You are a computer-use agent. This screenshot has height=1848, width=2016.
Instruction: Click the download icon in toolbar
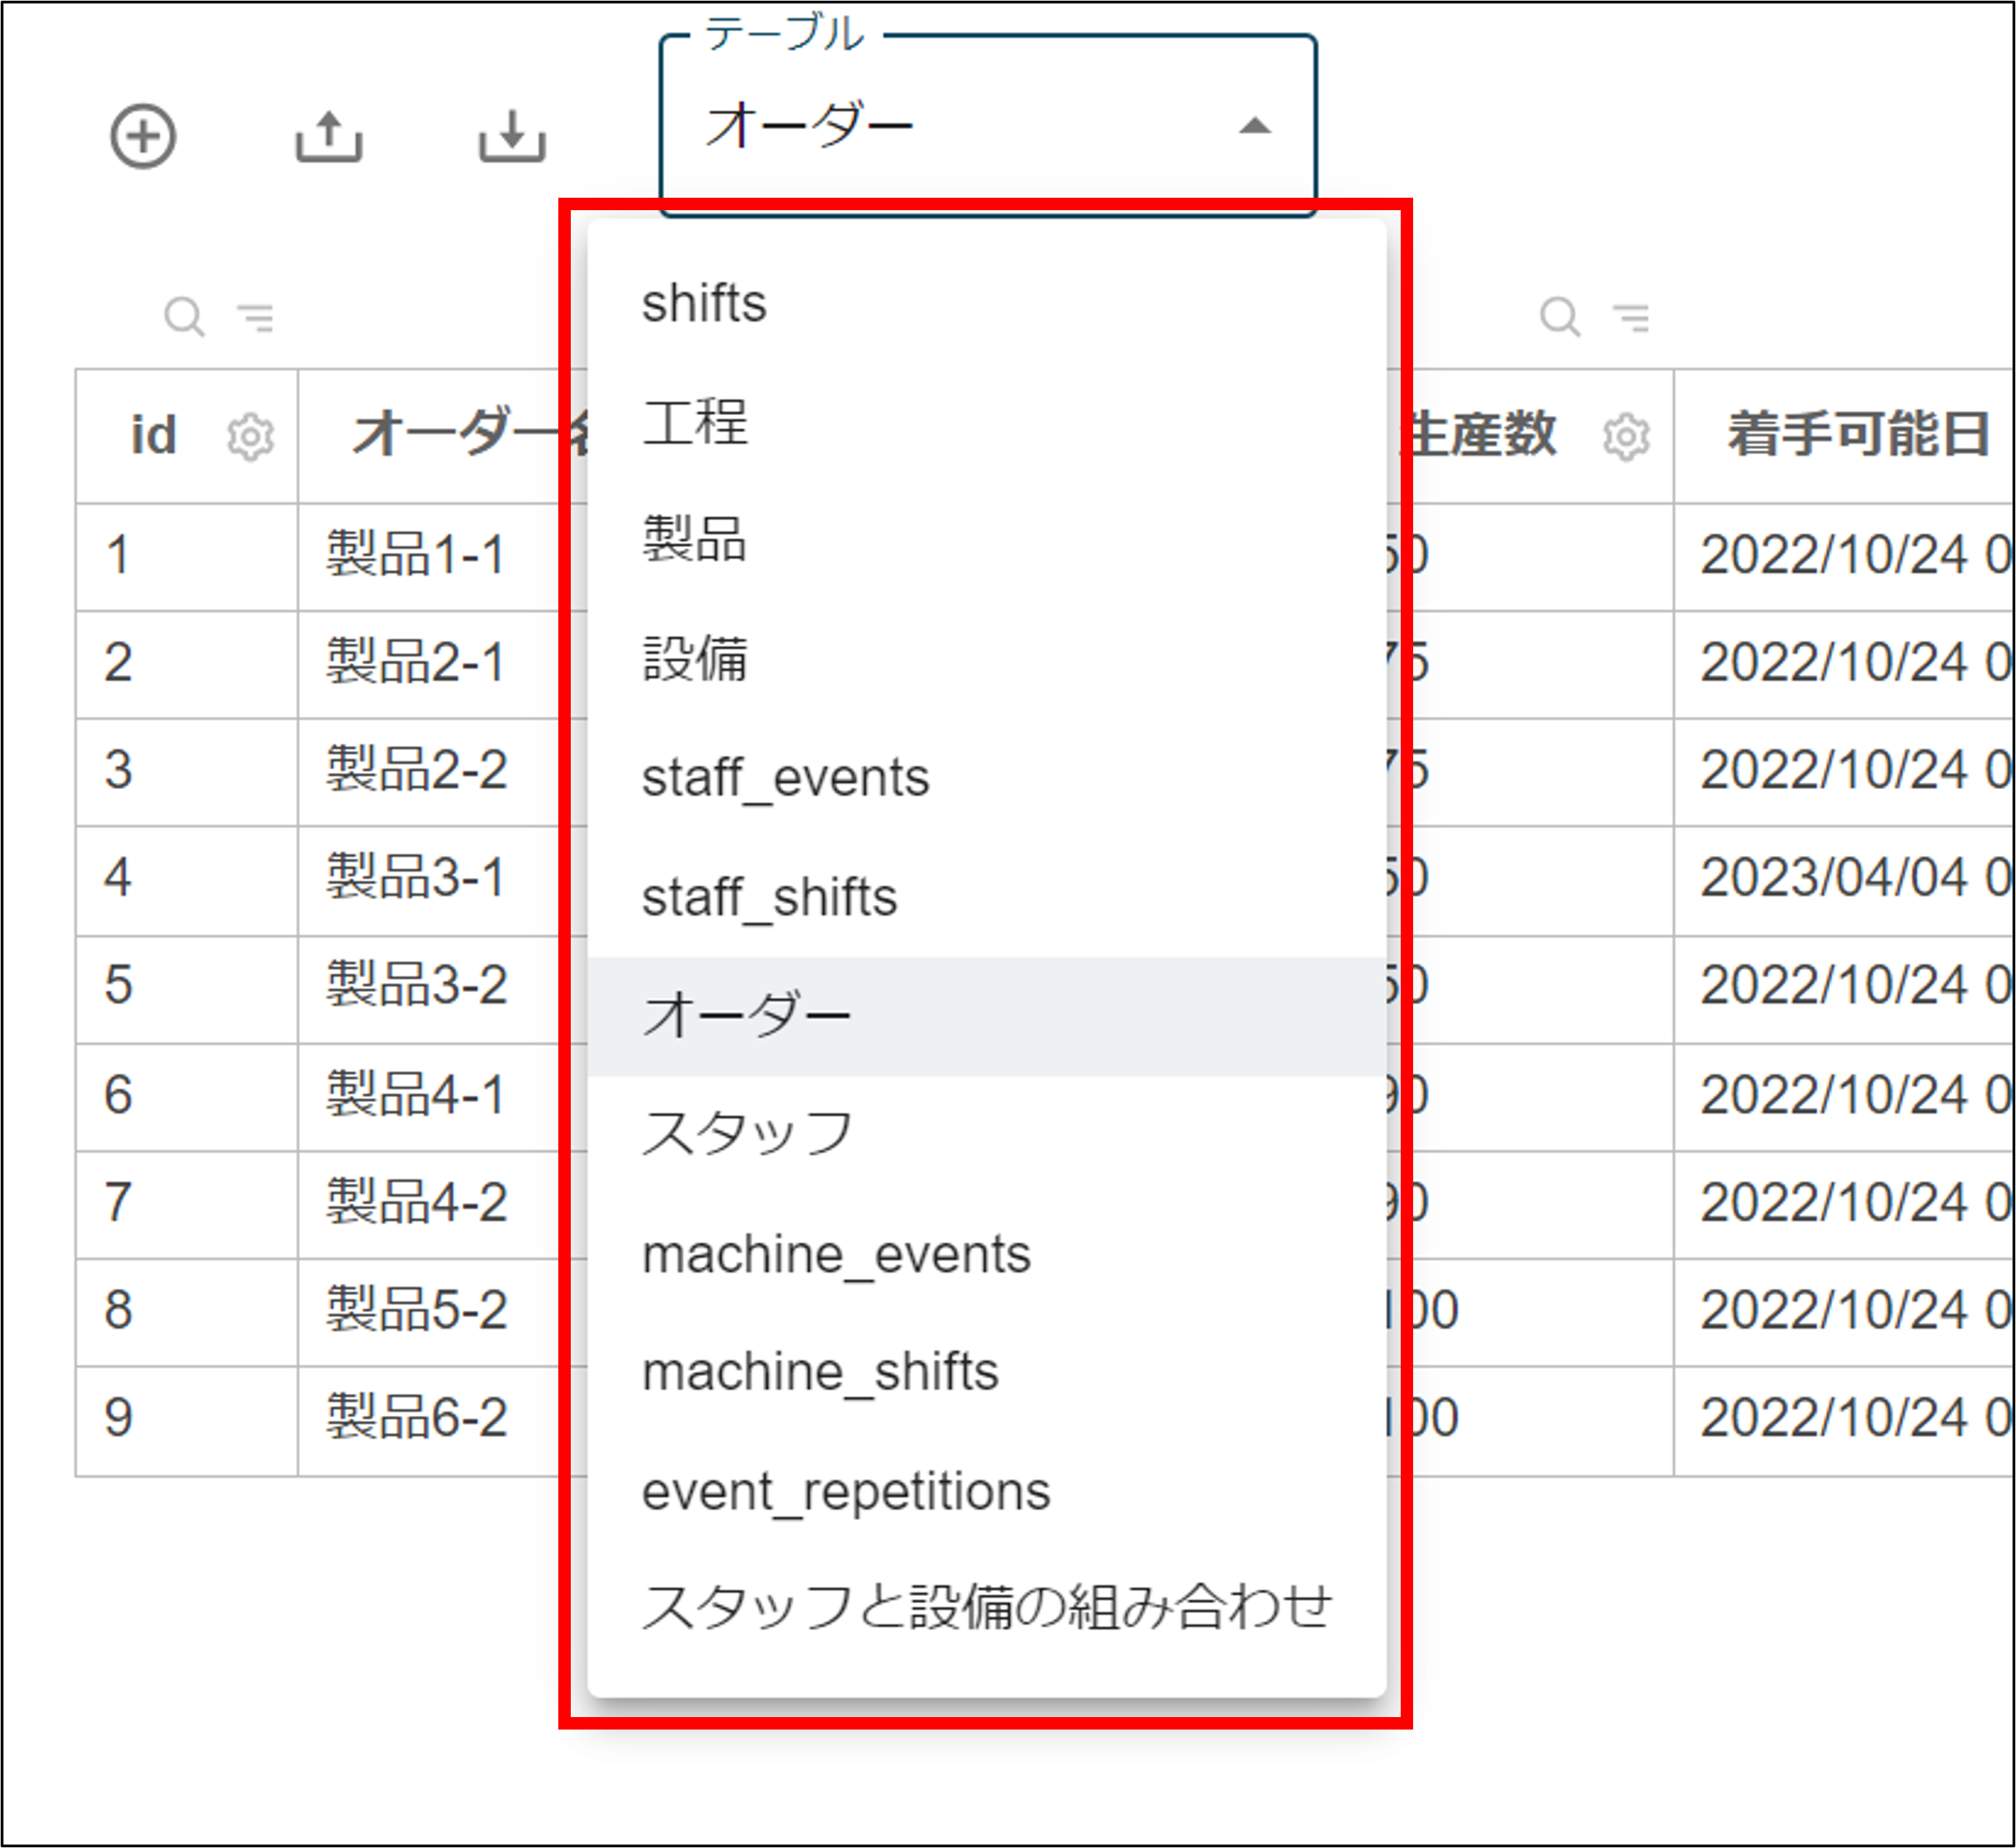click(512, 136)
